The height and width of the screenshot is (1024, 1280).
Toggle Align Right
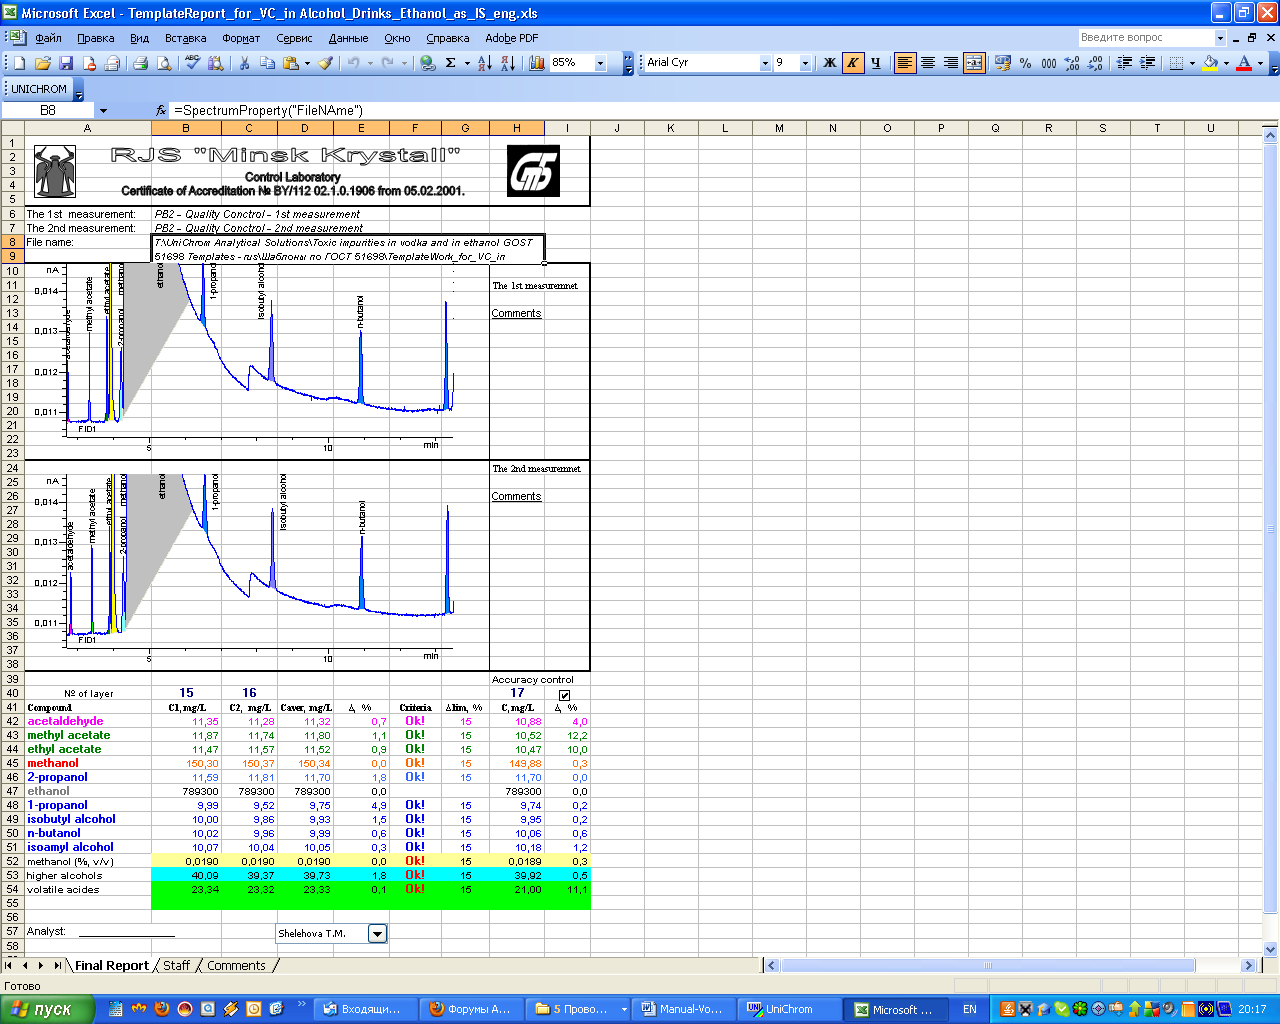[x=951, y=63]
